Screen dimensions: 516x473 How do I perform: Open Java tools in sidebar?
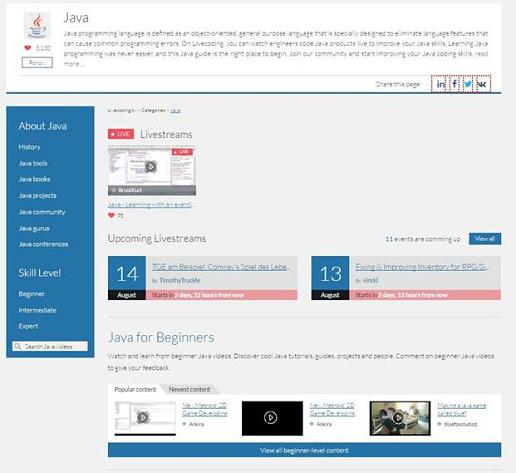click(x=33, y=163)
